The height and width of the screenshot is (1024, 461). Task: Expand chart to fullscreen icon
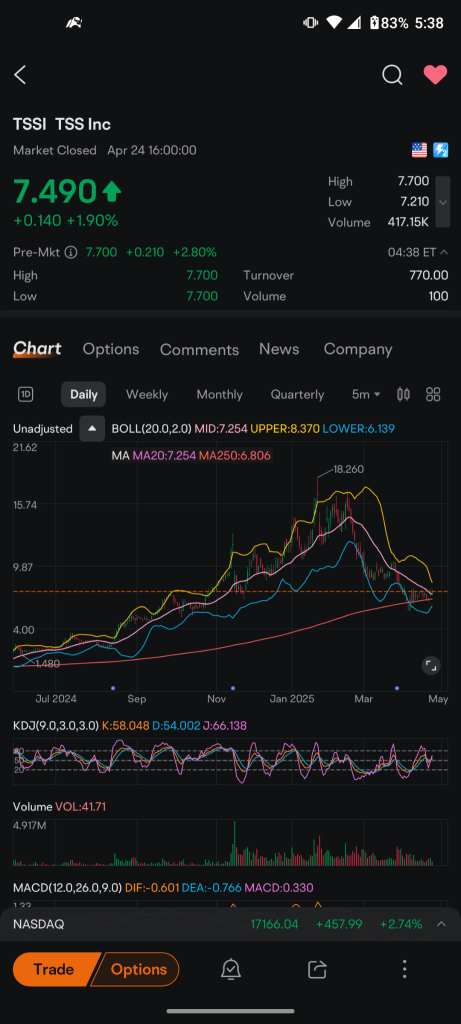coord(430,665)
